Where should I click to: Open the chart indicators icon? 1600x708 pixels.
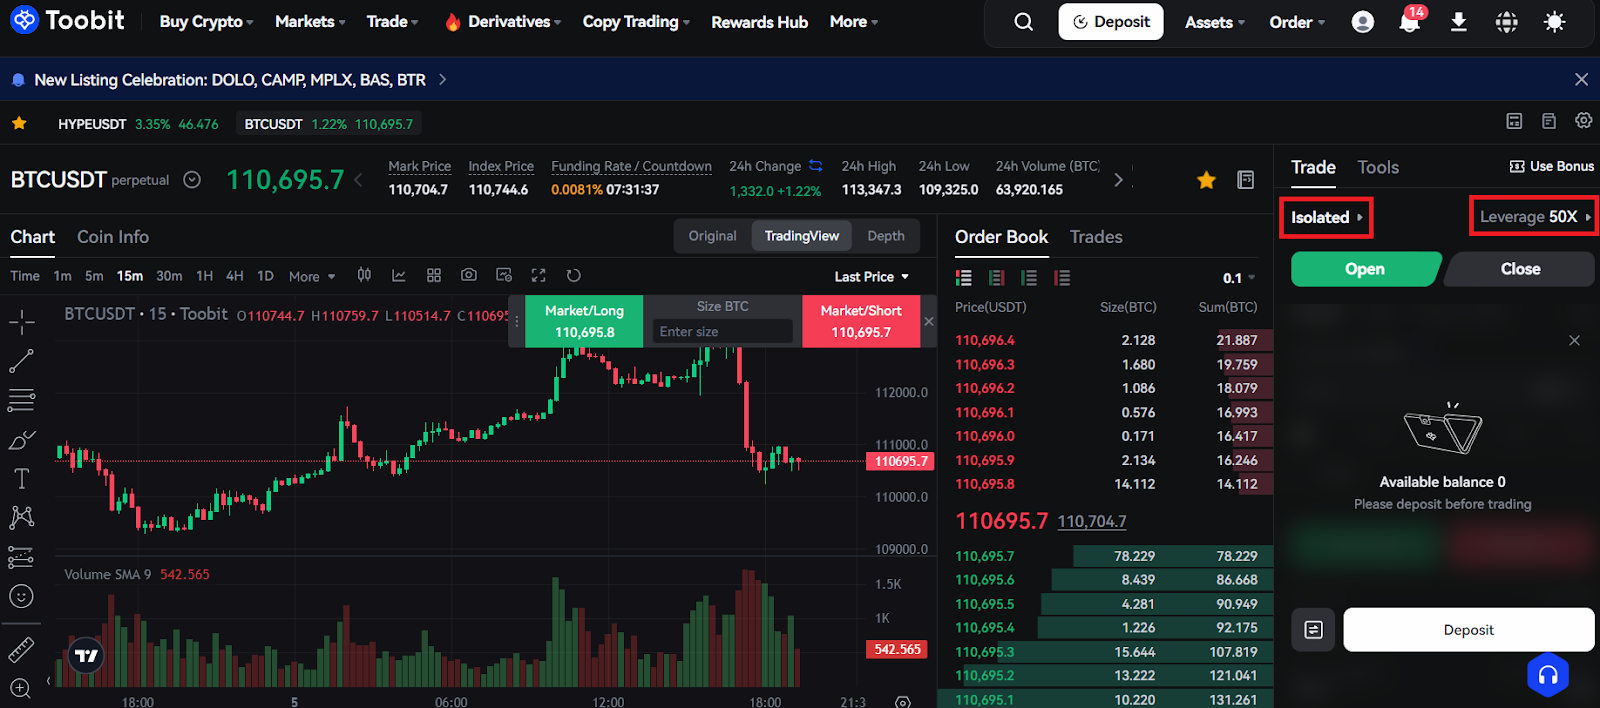(x=399, y=275)
